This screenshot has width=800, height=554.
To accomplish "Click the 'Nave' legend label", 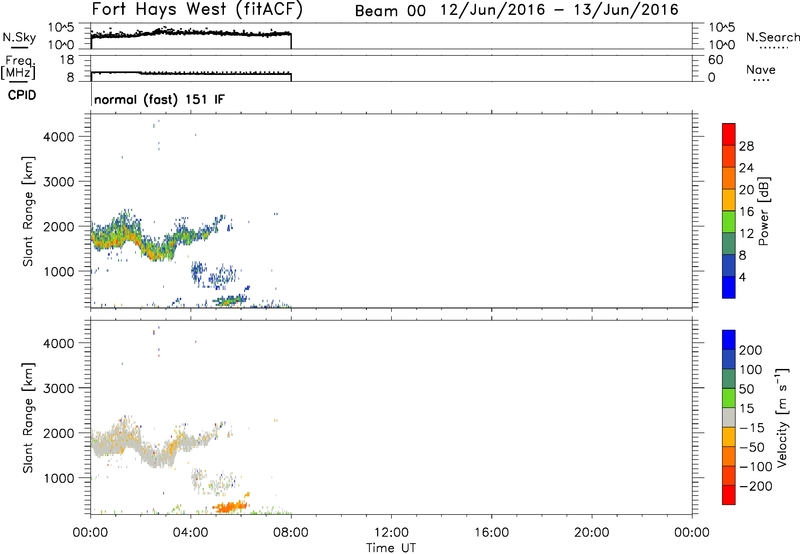I will [x=761, y=70].
